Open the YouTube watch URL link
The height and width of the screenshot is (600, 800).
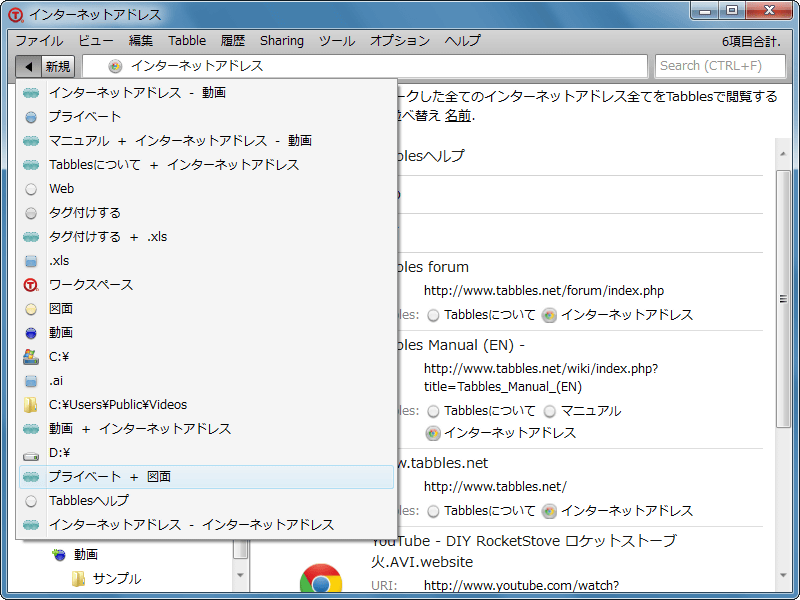tap(521, 585)
